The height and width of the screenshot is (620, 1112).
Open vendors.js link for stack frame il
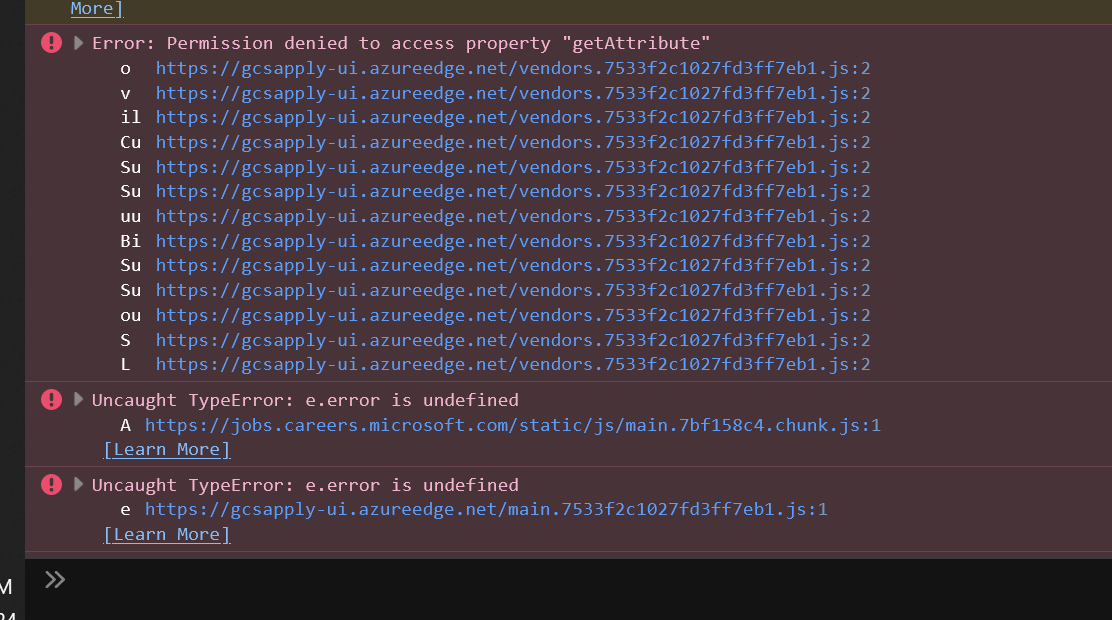(x=513, y=117)
